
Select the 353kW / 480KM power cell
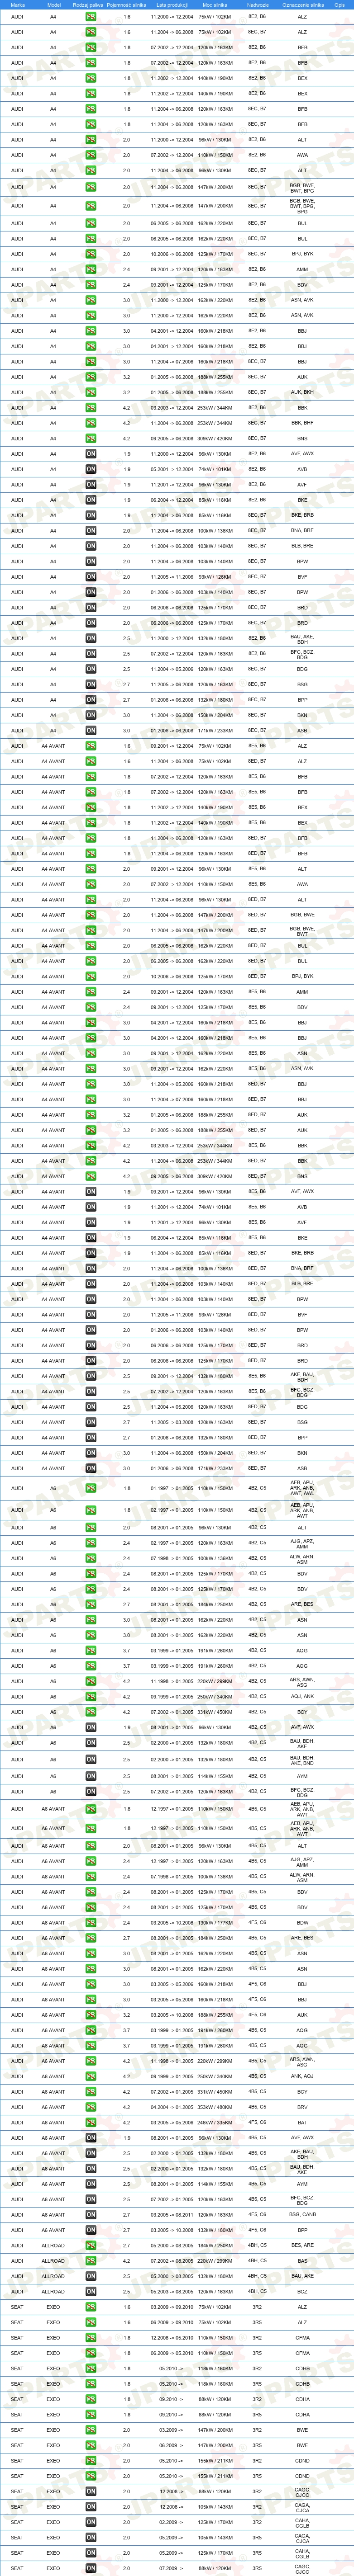click(x=214, y=2107)
